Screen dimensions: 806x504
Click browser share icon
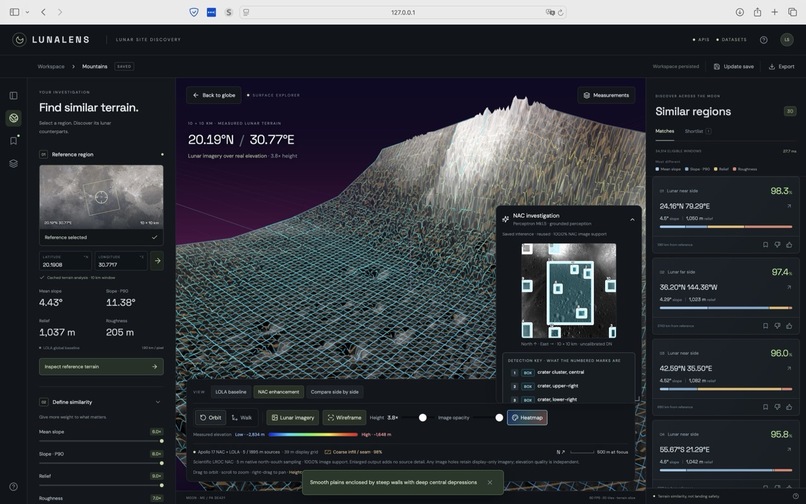[x=757, y=12]
